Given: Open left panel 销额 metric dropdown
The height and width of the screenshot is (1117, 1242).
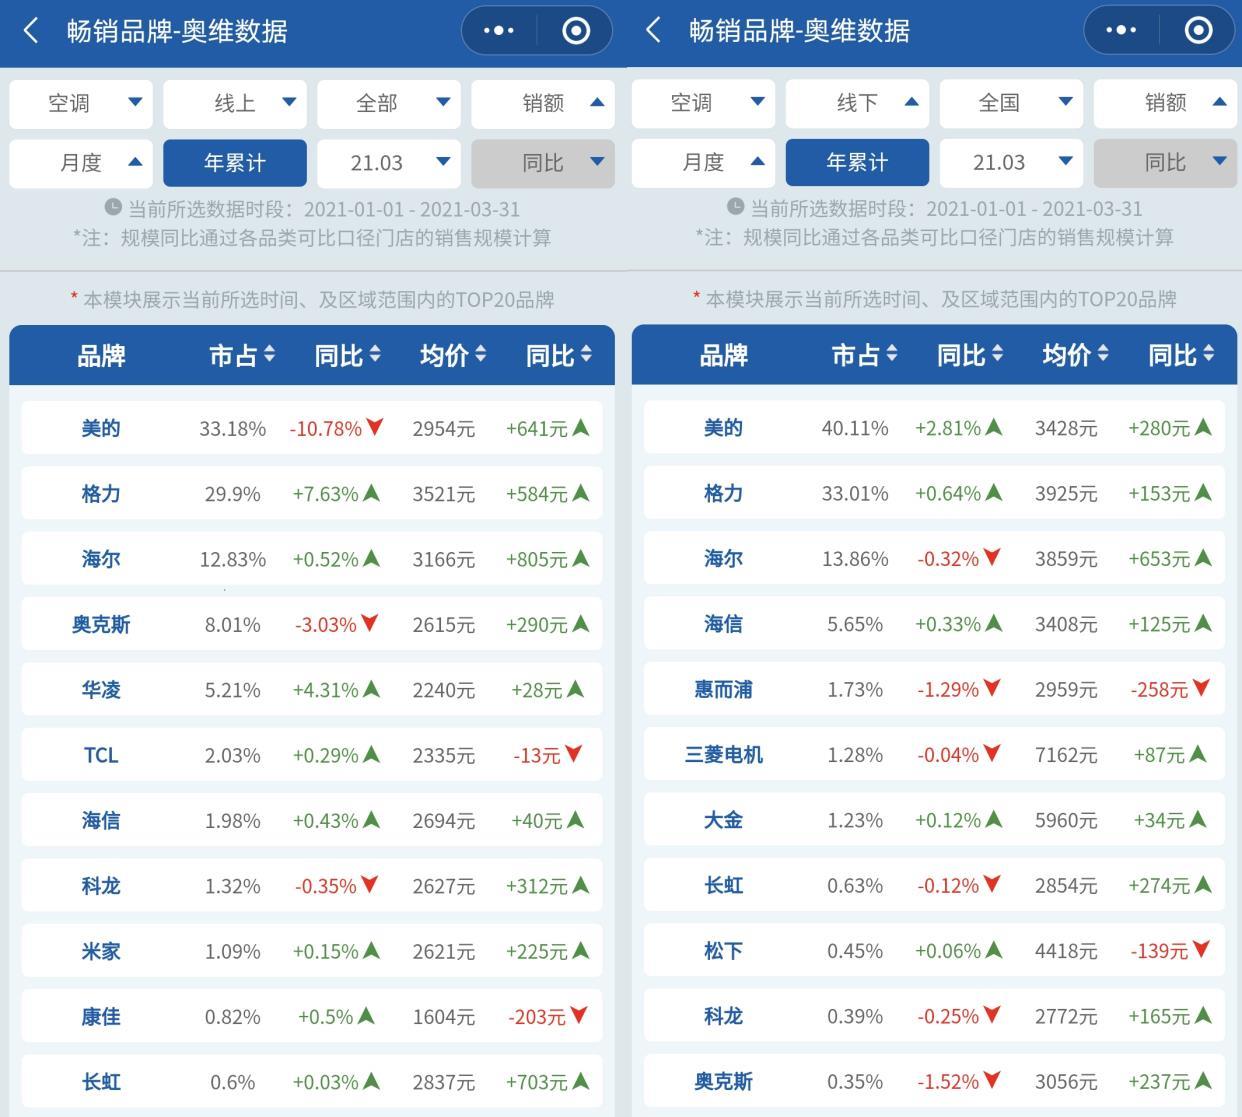Looking at the screenshot, I should coord(543,104).
